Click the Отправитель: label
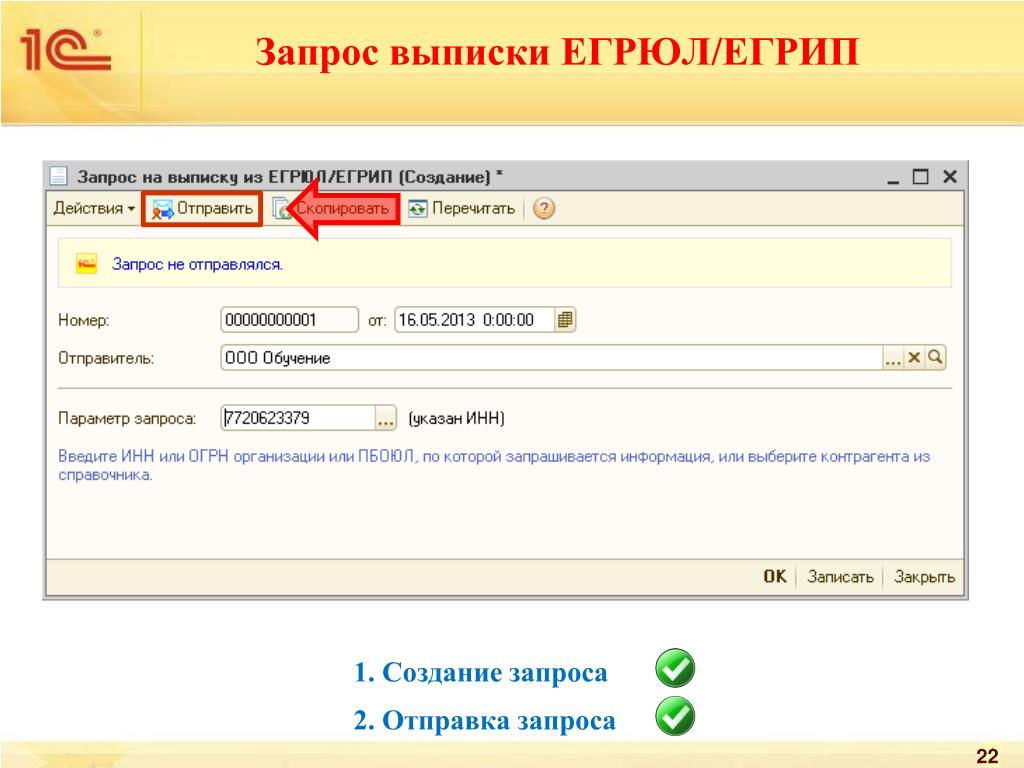 [106, 358]
